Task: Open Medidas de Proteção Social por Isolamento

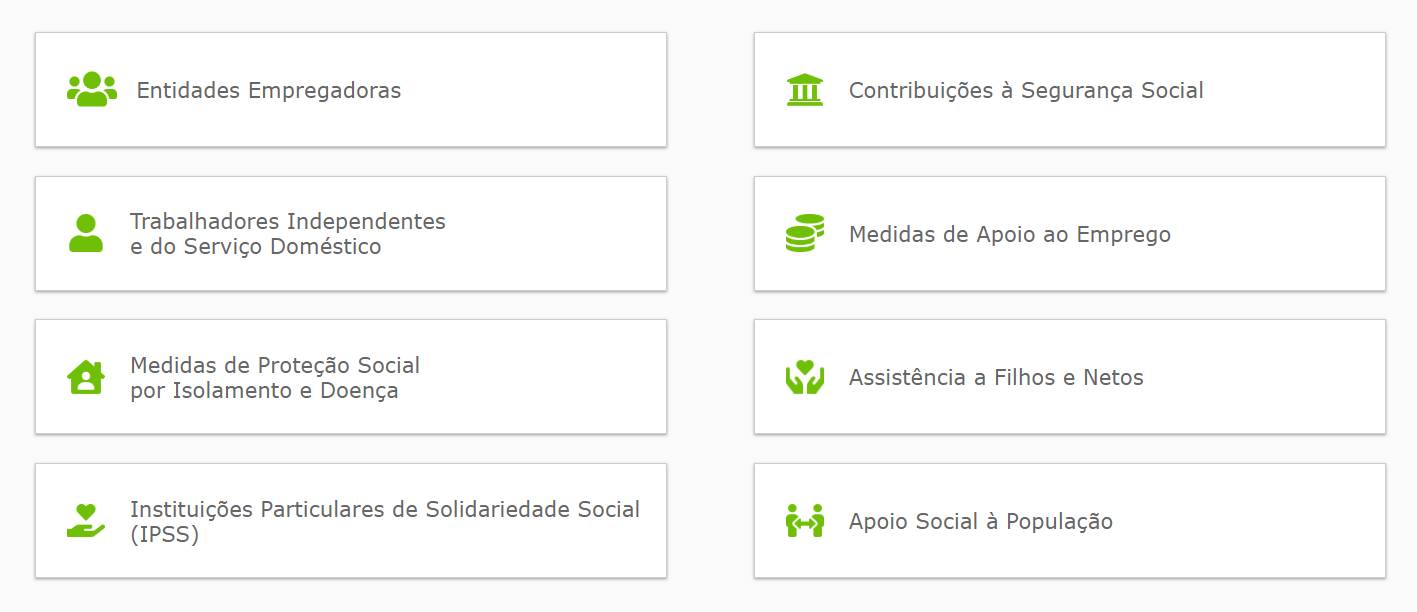Action: click(275, 378)
